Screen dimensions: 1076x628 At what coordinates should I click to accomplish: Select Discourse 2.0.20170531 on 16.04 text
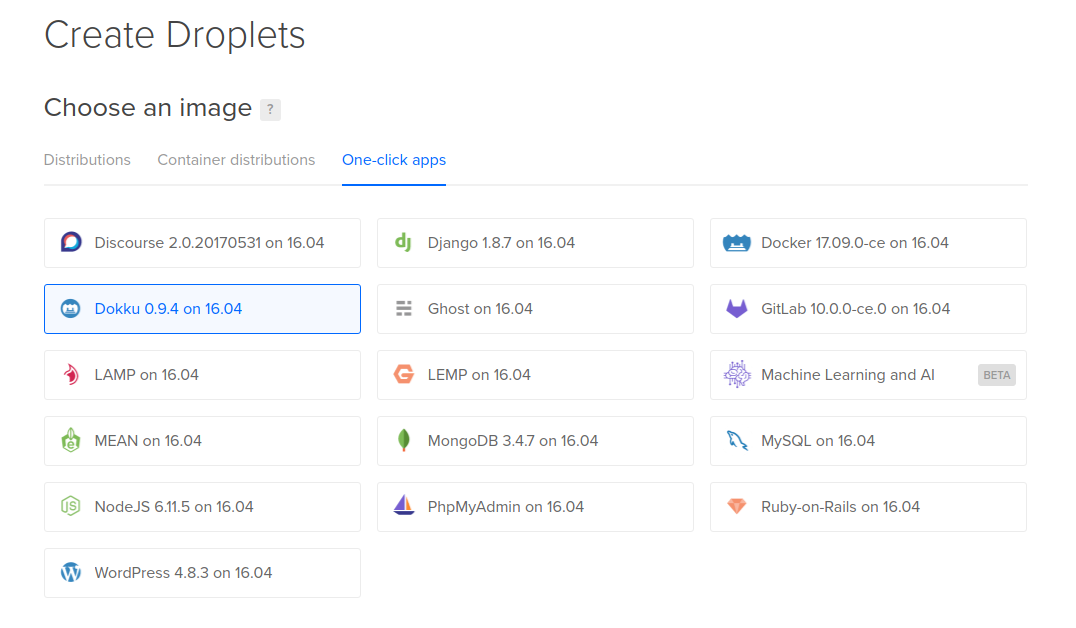[209, 243]
